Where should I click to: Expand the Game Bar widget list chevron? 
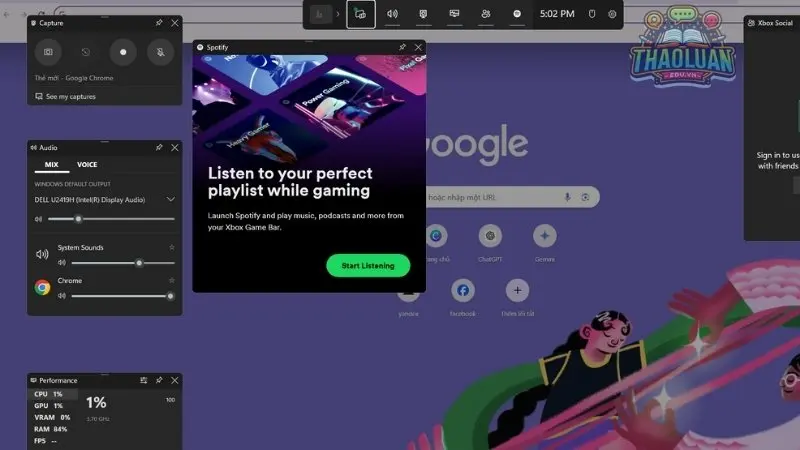click(x=338, y=14)
